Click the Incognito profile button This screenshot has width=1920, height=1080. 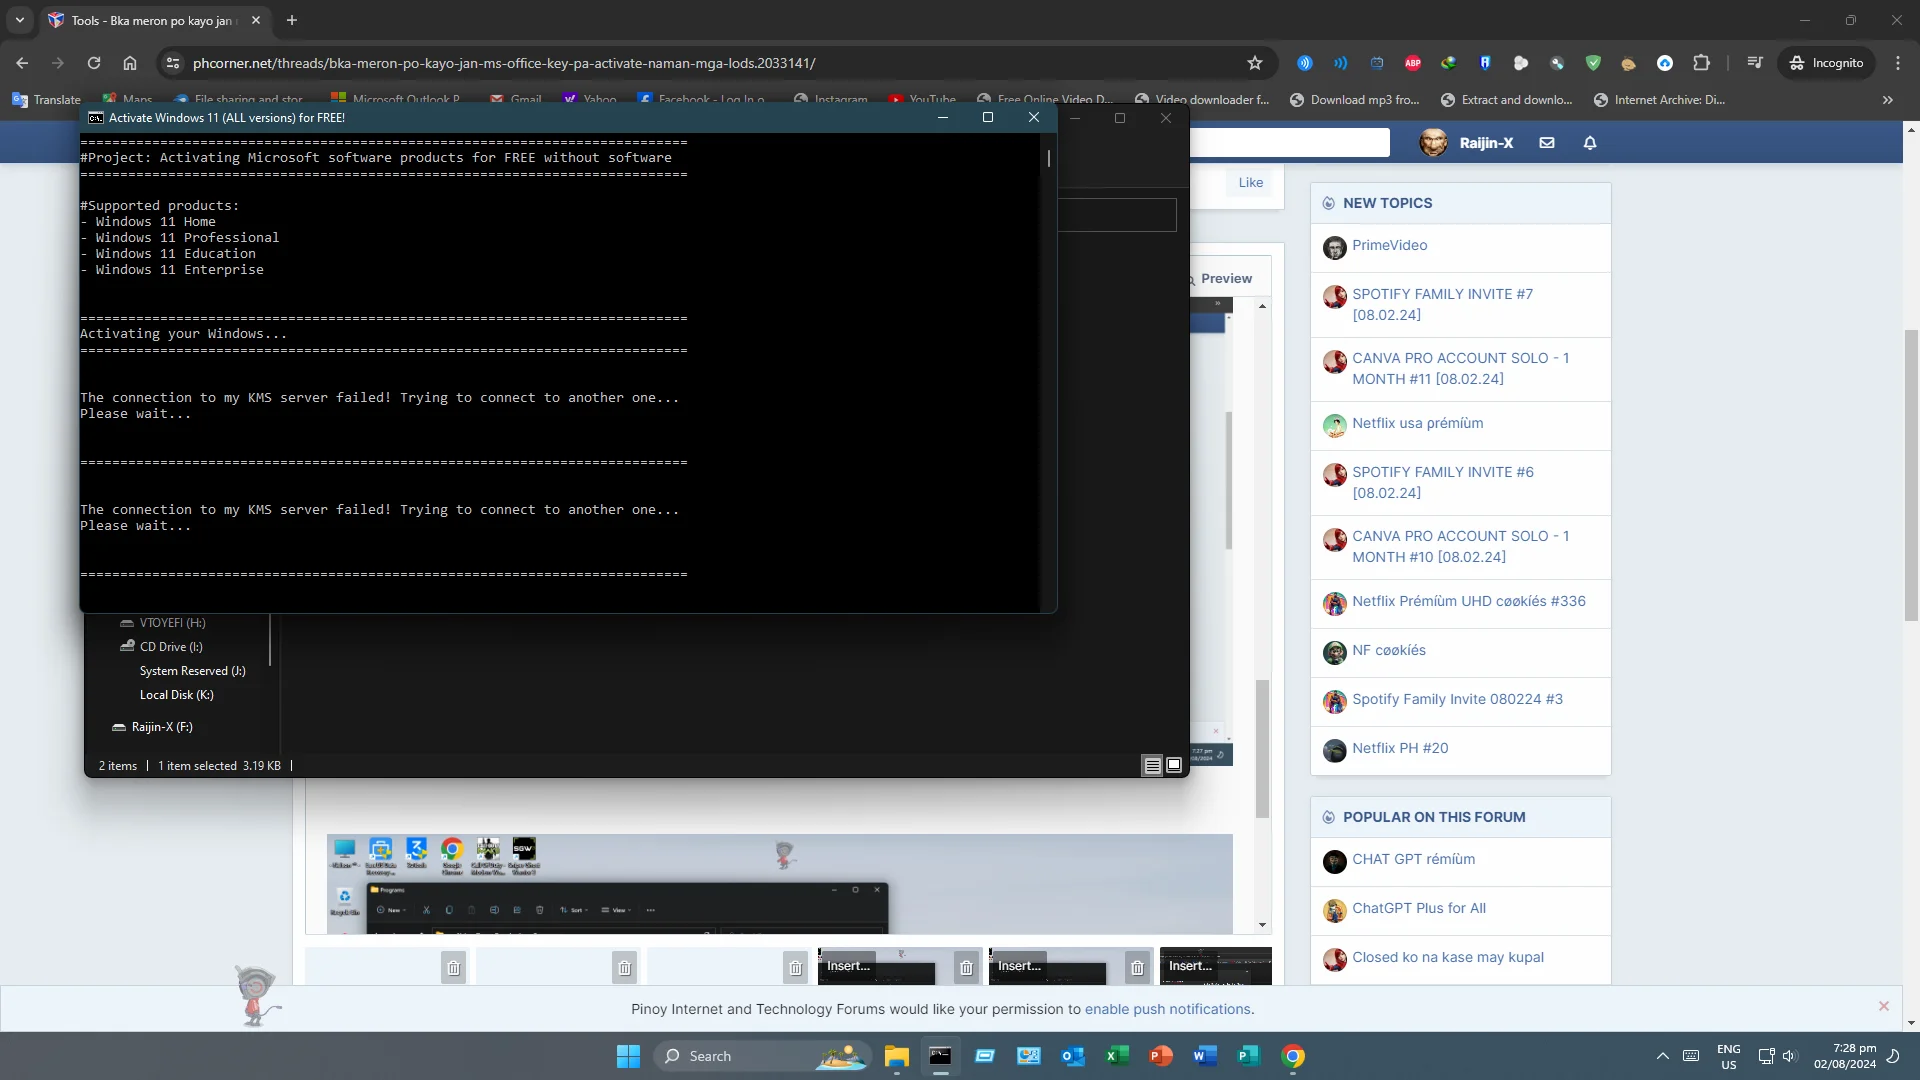tap(1826, 63)
